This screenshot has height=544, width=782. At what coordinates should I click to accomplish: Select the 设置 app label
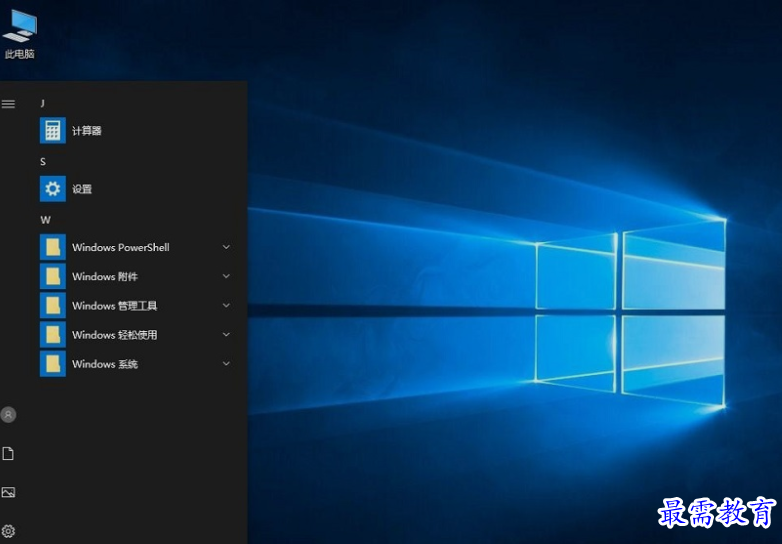(x=82, y=189)
